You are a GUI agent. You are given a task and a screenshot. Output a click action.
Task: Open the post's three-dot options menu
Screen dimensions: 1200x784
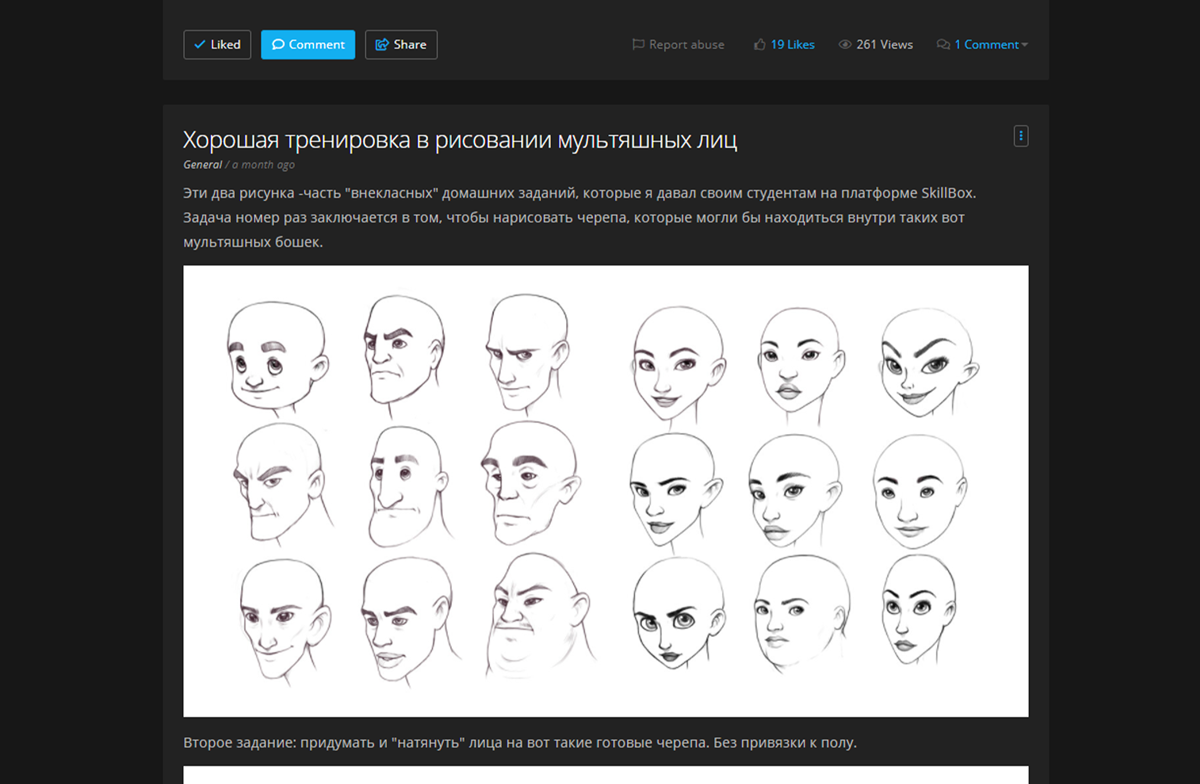point(1020,135)
